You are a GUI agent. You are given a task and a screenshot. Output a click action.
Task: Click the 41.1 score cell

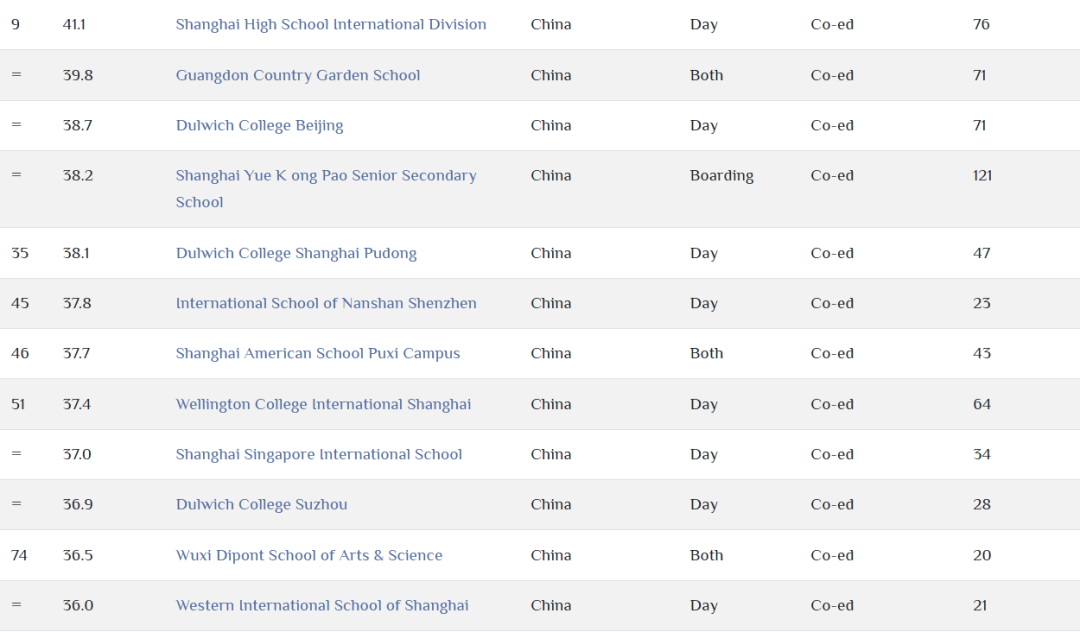click(75, 24)
